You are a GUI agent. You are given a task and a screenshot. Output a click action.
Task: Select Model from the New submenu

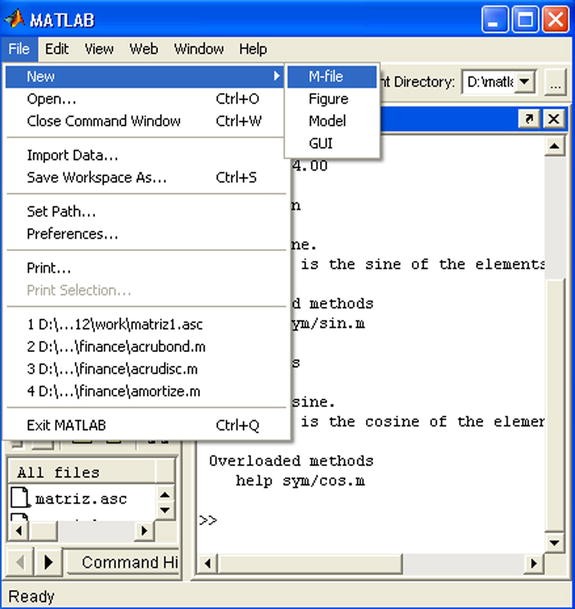[332, 121]
